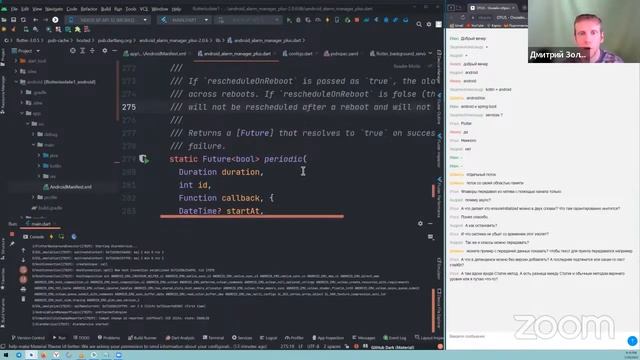Viewport: 640px width, 360px height.
Task: Collapse the app folder in project tree
Action: click(22, 113)
